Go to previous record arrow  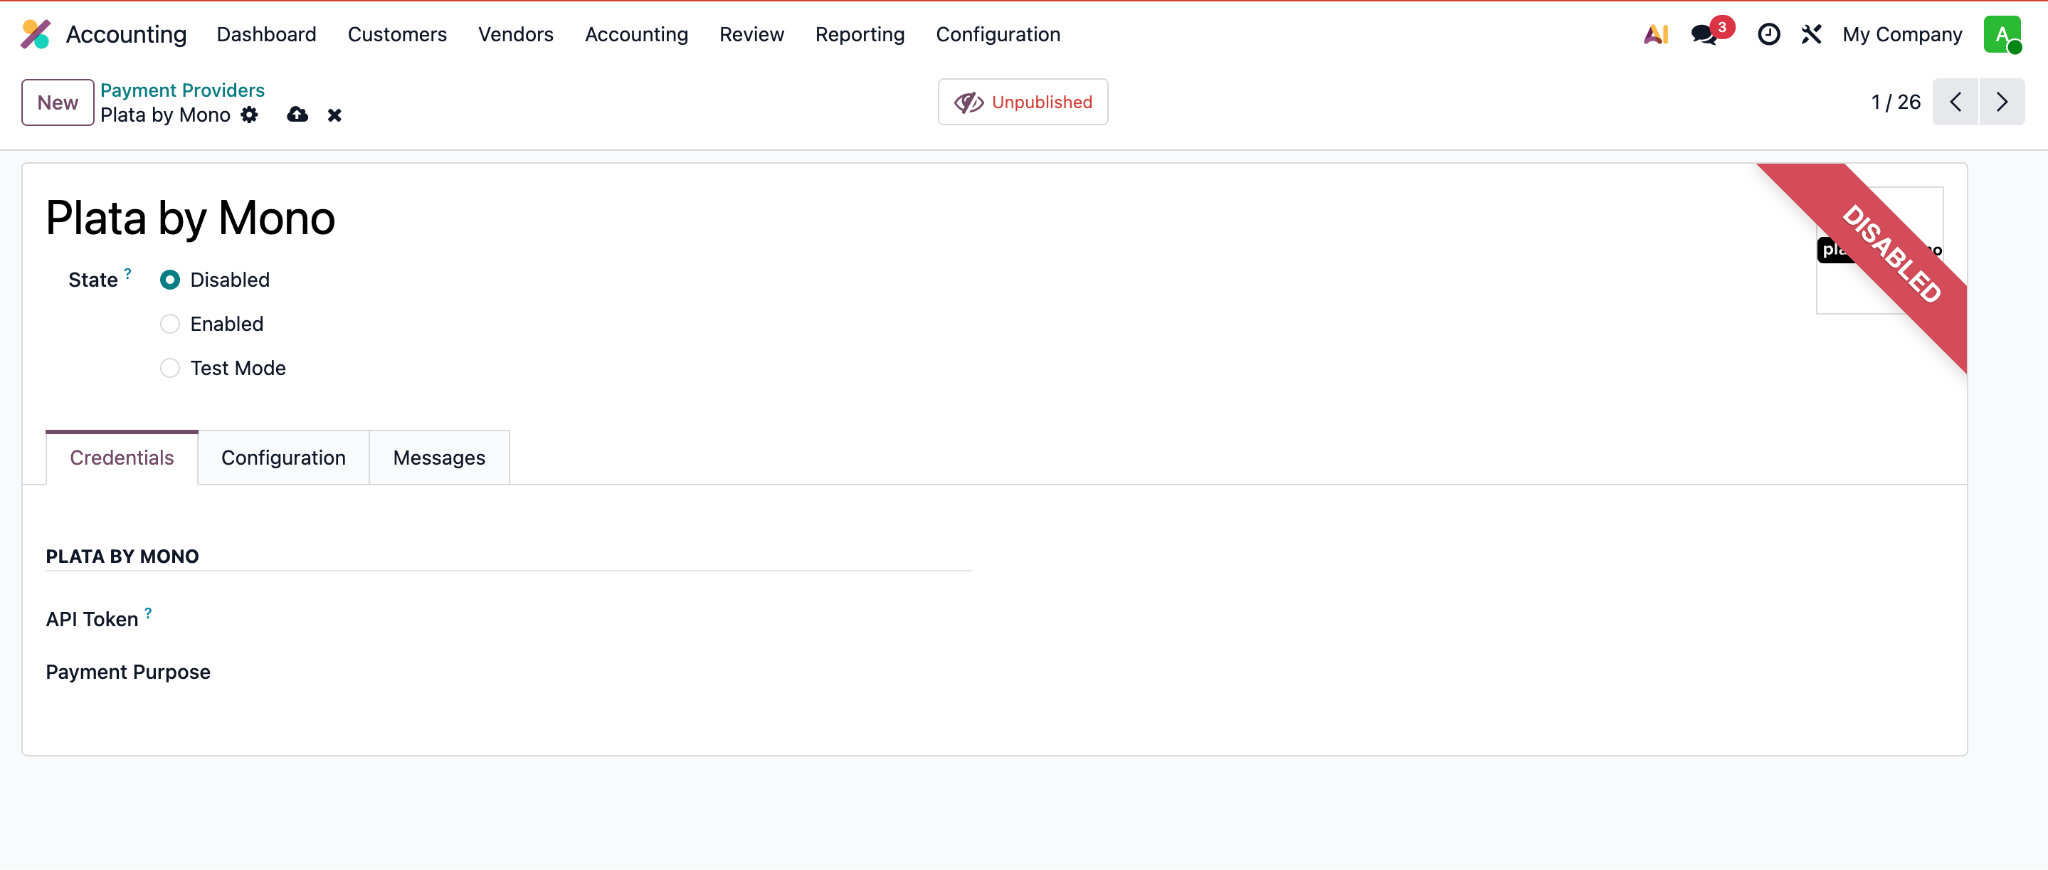pos(1956,102)
